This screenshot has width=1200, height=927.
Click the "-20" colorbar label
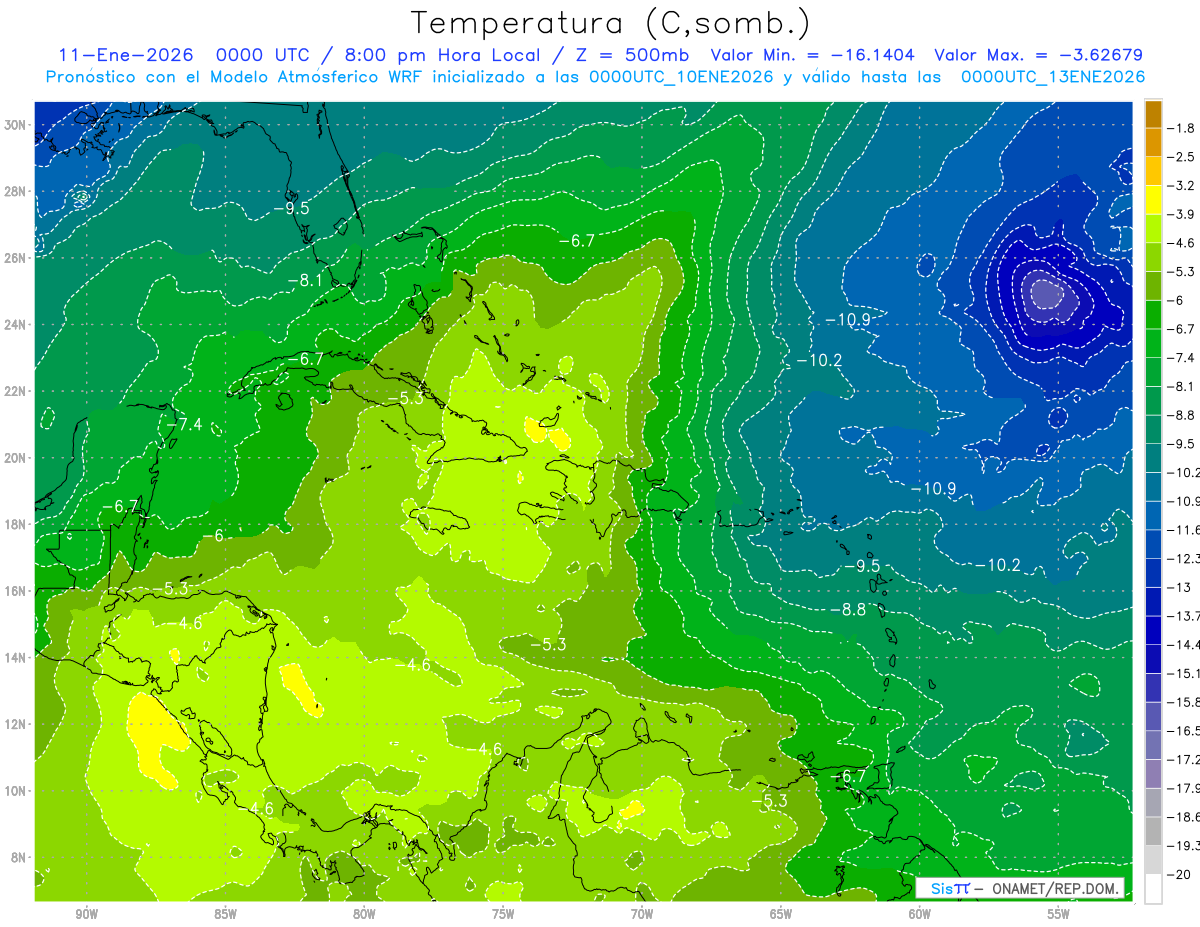tap(1180, 874)
